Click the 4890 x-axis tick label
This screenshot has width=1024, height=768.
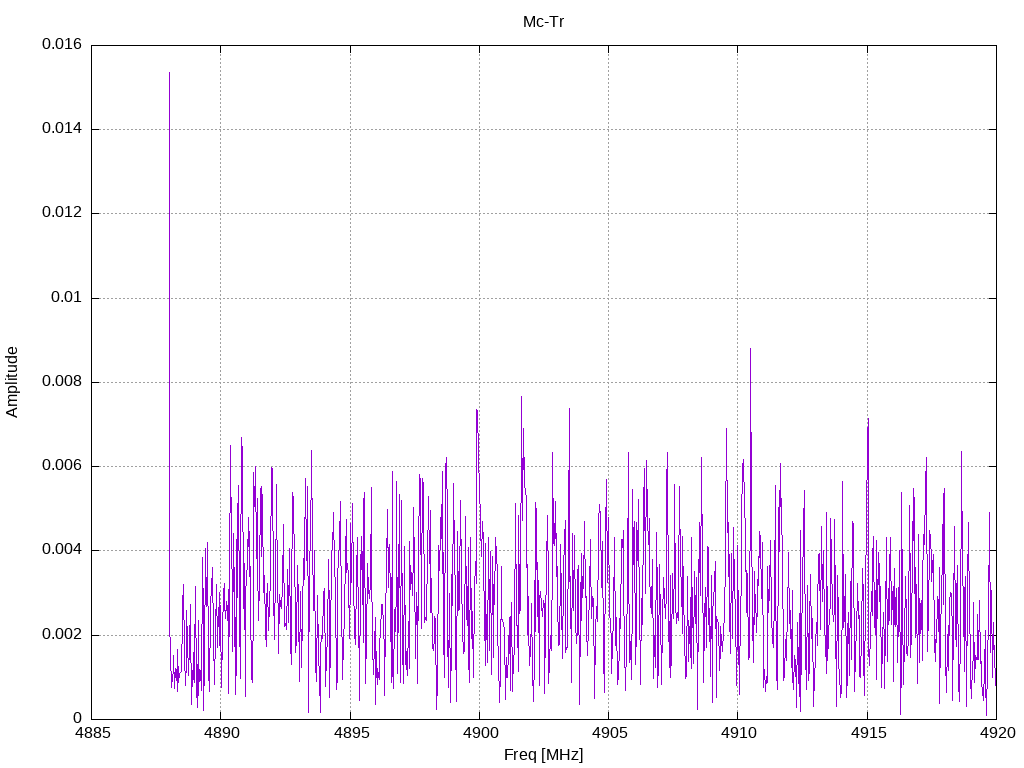221,733
